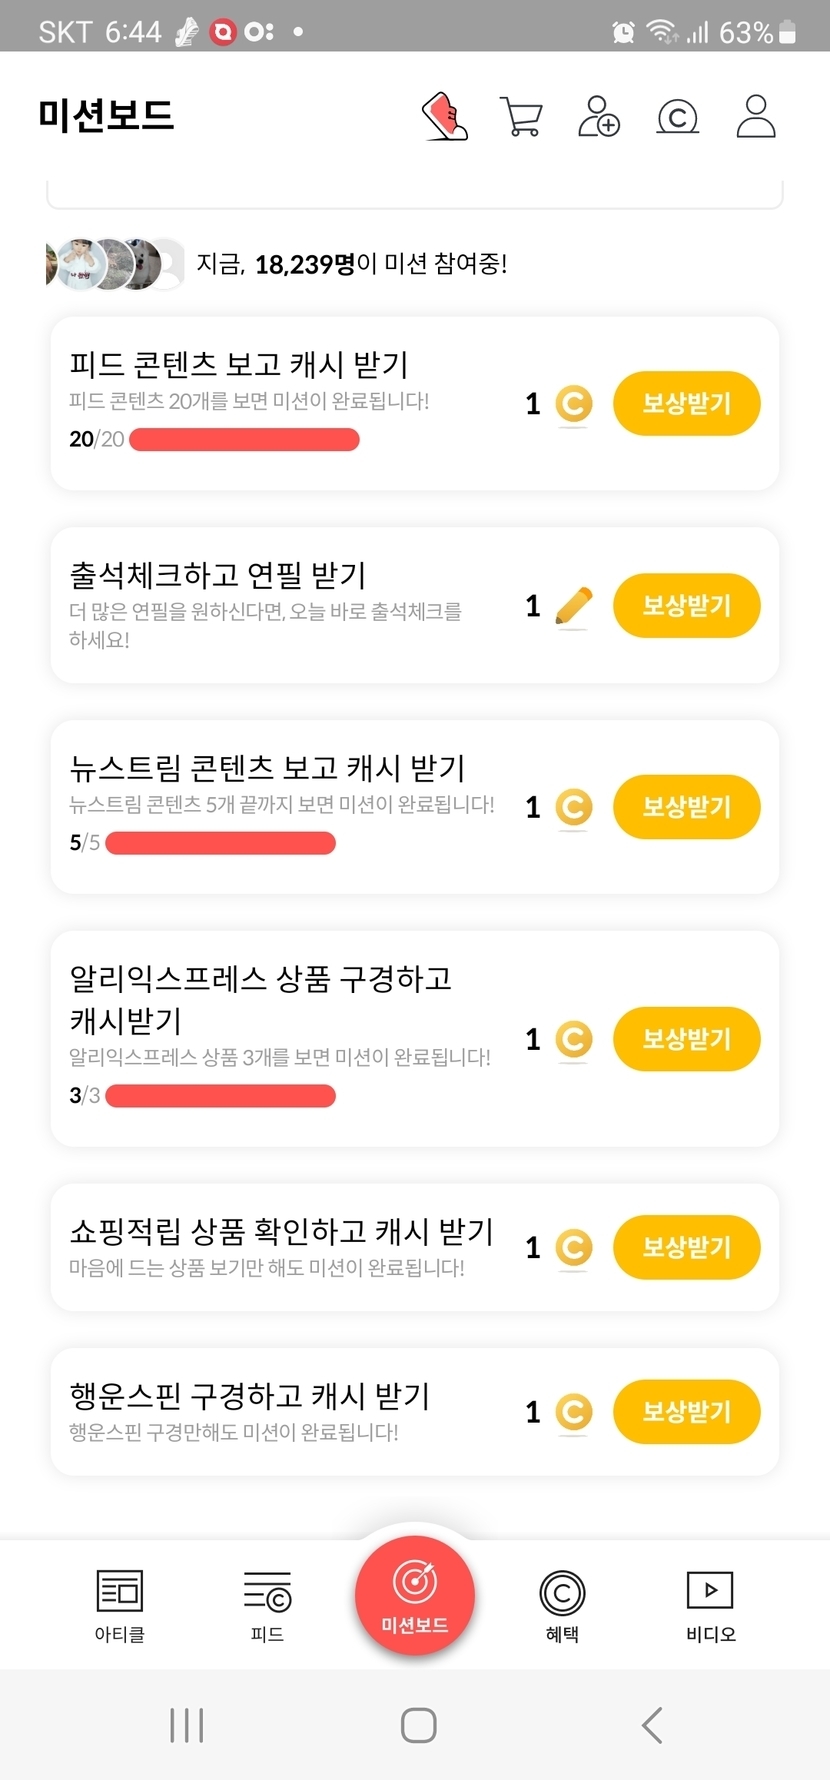
Task: Switch to the 아티클 tab
Action: [119, 1605]
